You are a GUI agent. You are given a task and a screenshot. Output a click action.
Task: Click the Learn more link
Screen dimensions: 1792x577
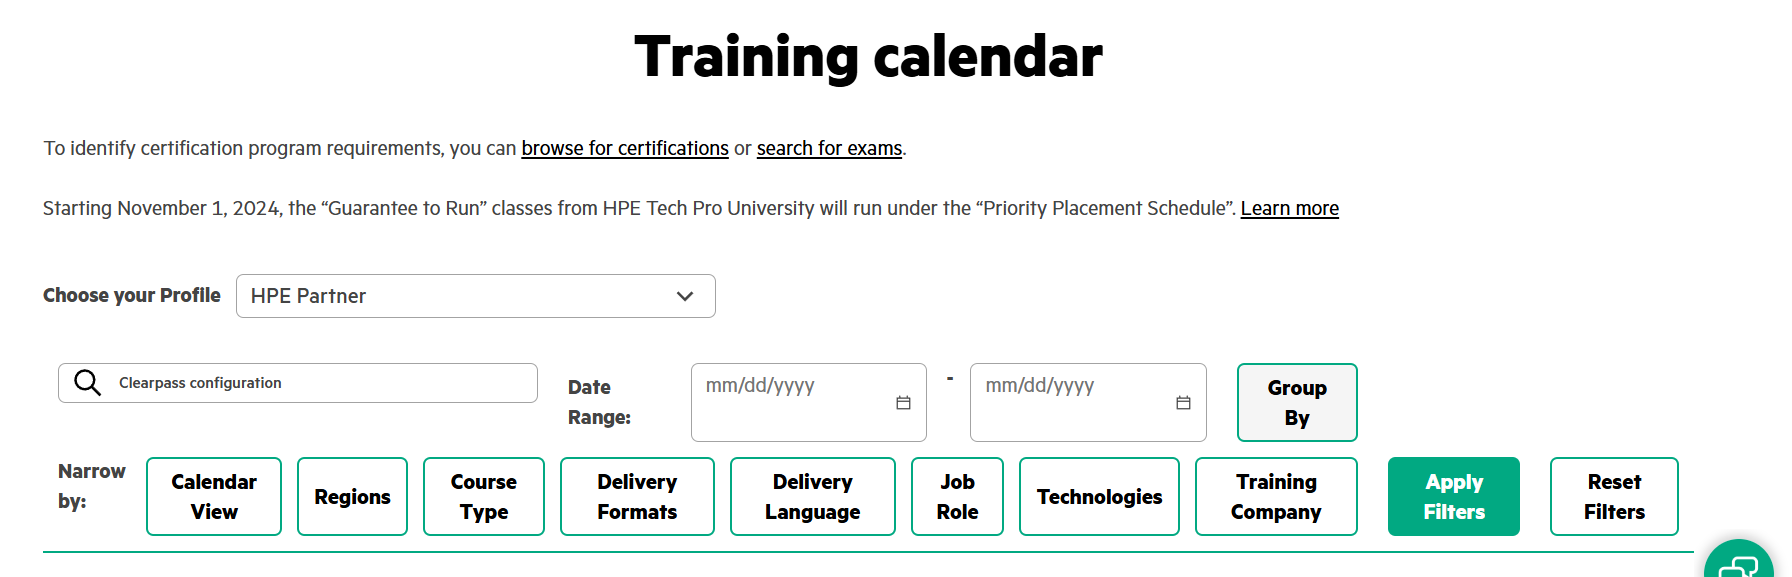click(1289, 209)
